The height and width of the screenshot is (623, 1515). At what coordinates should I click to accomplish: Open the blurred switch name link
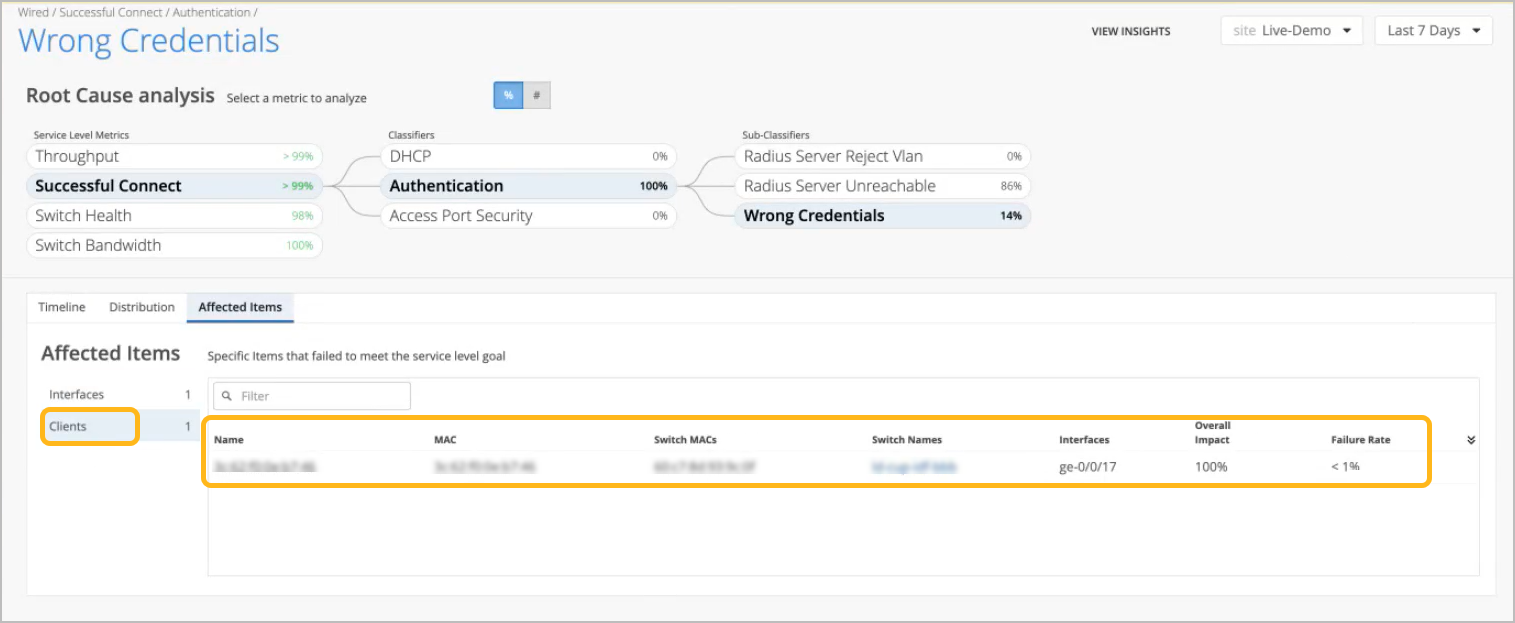coord(914,467)
